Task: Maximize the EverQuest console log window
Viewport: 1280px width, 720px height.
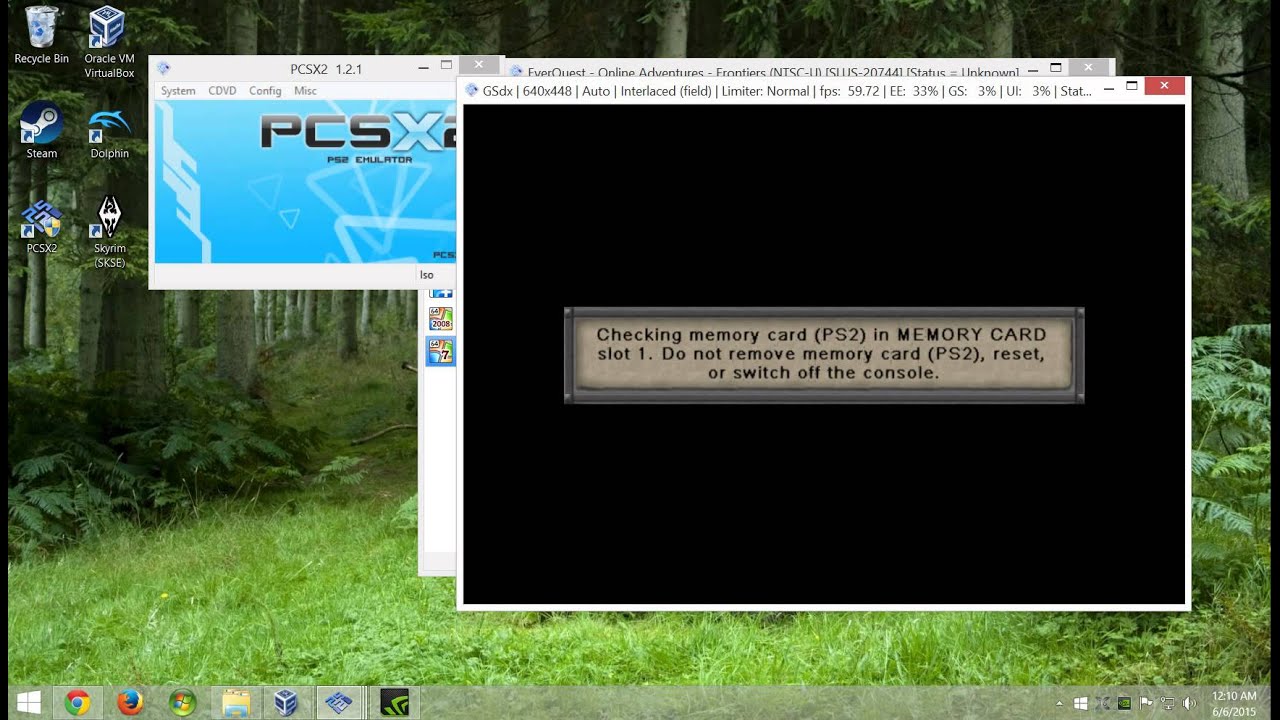Action: (x=1056, y=68)
